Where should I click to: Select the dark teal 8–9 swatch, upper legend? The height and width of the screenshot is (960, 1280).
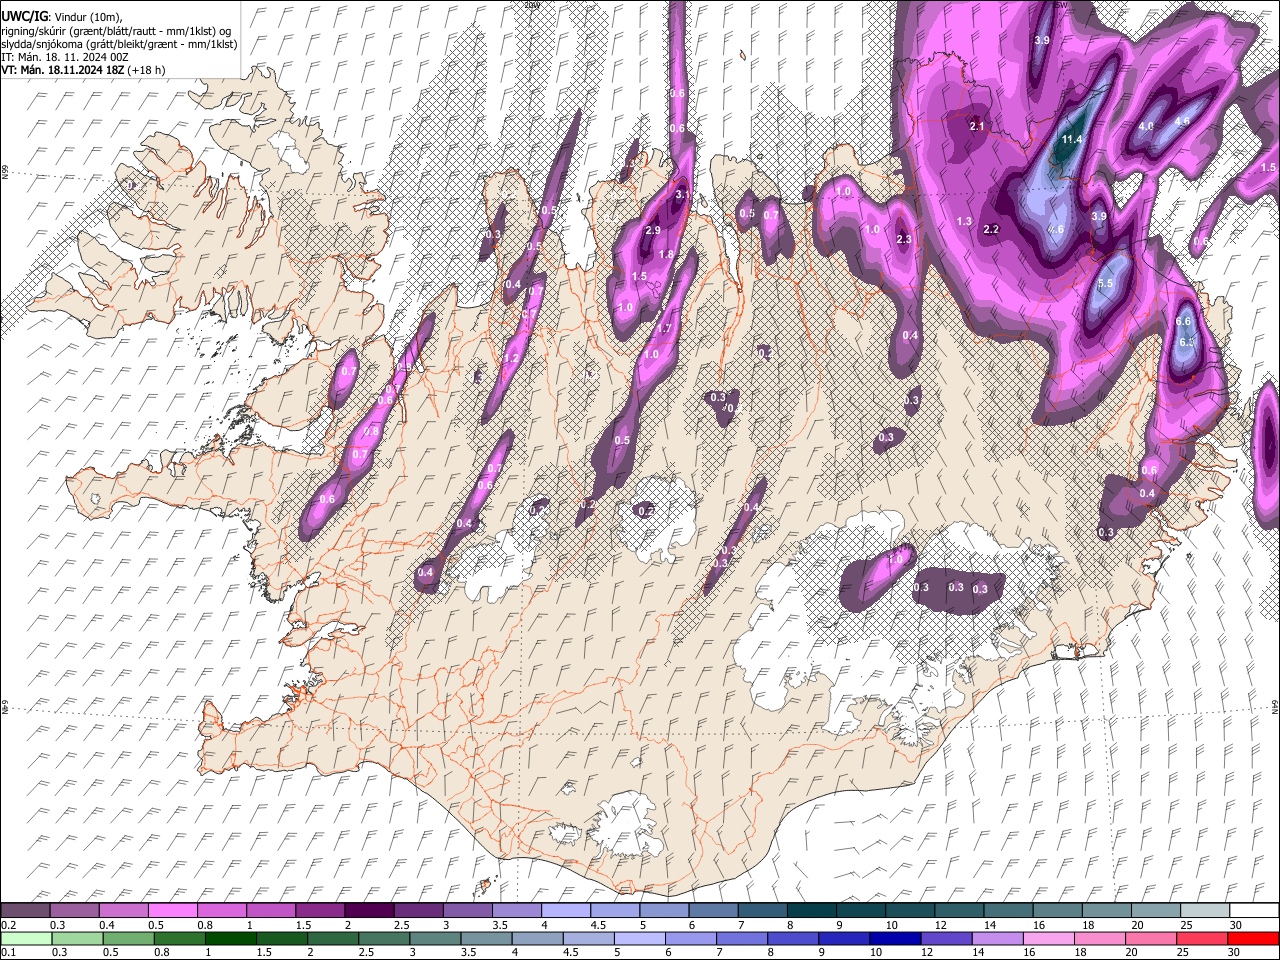(x=811, y=911)
